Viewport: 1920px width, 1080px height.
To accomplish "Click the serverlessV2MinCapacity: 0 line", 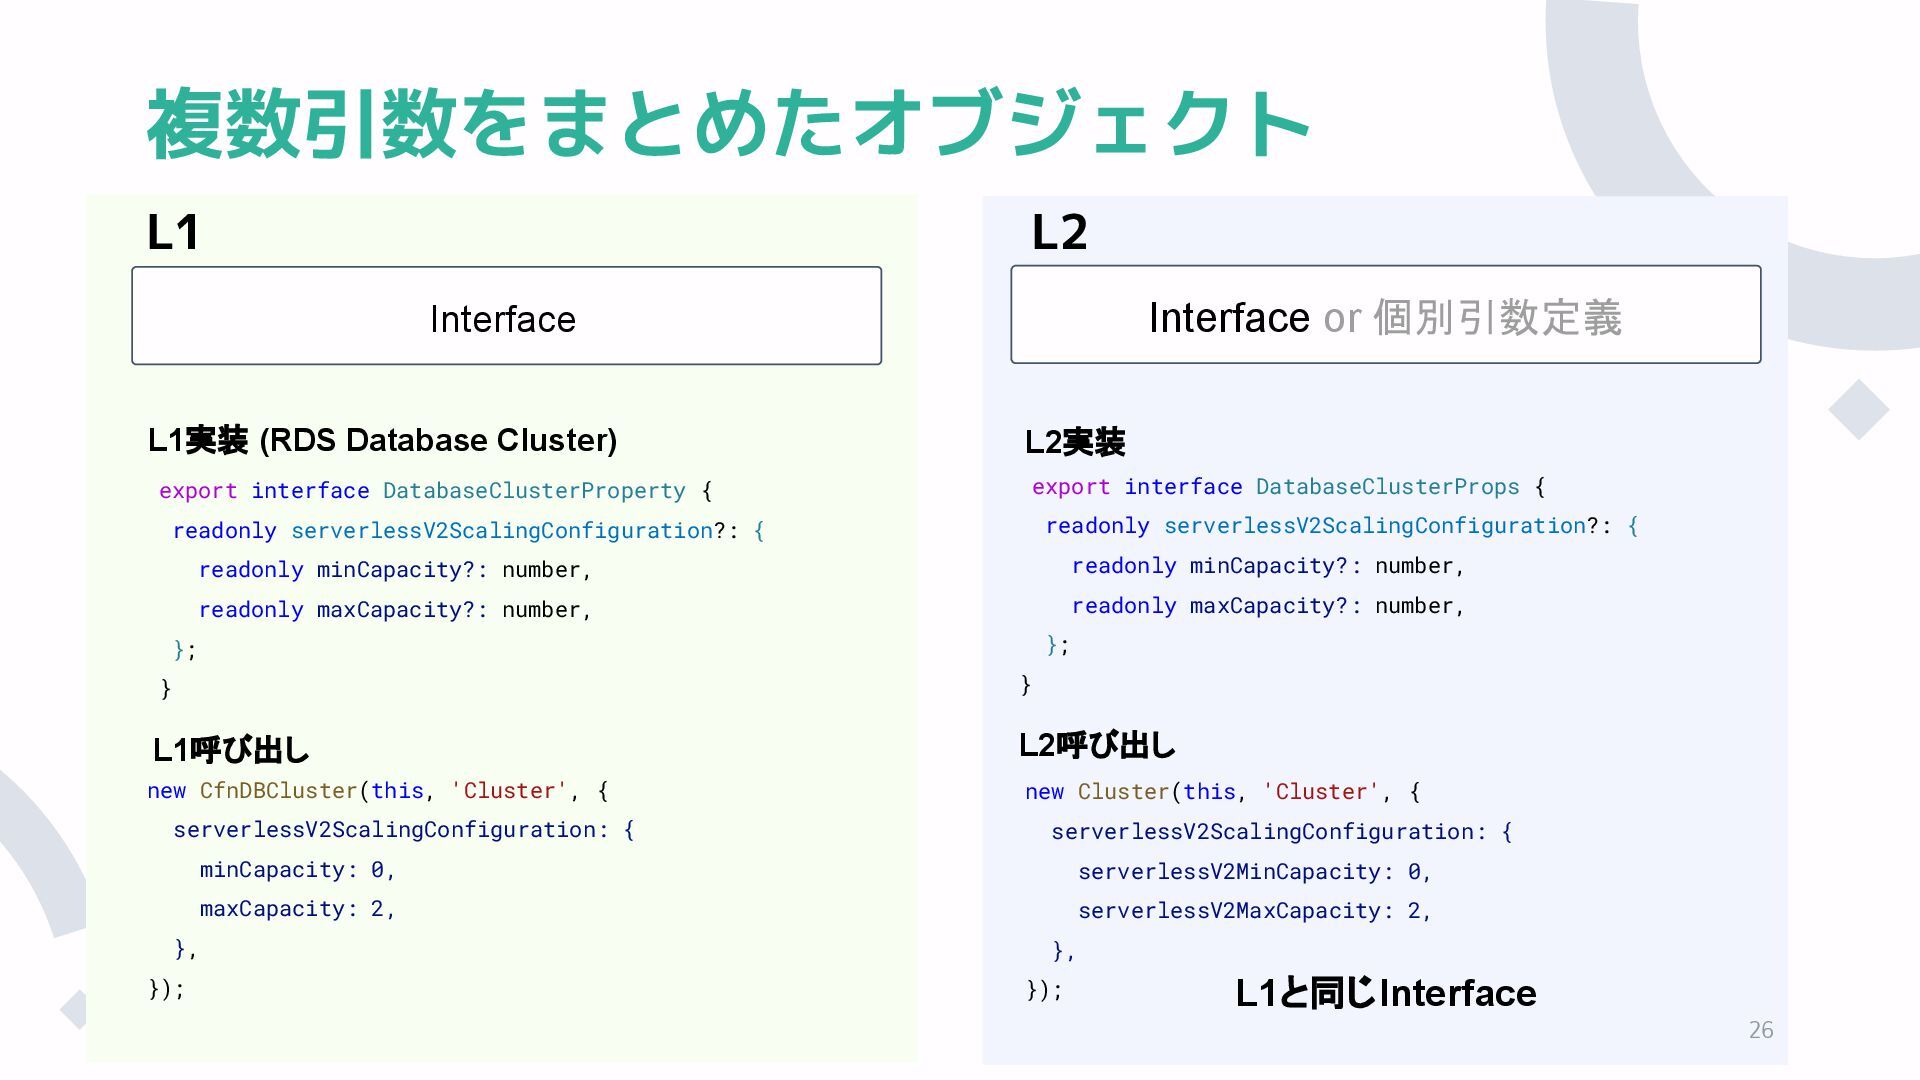I will (x=1254, y=872).
